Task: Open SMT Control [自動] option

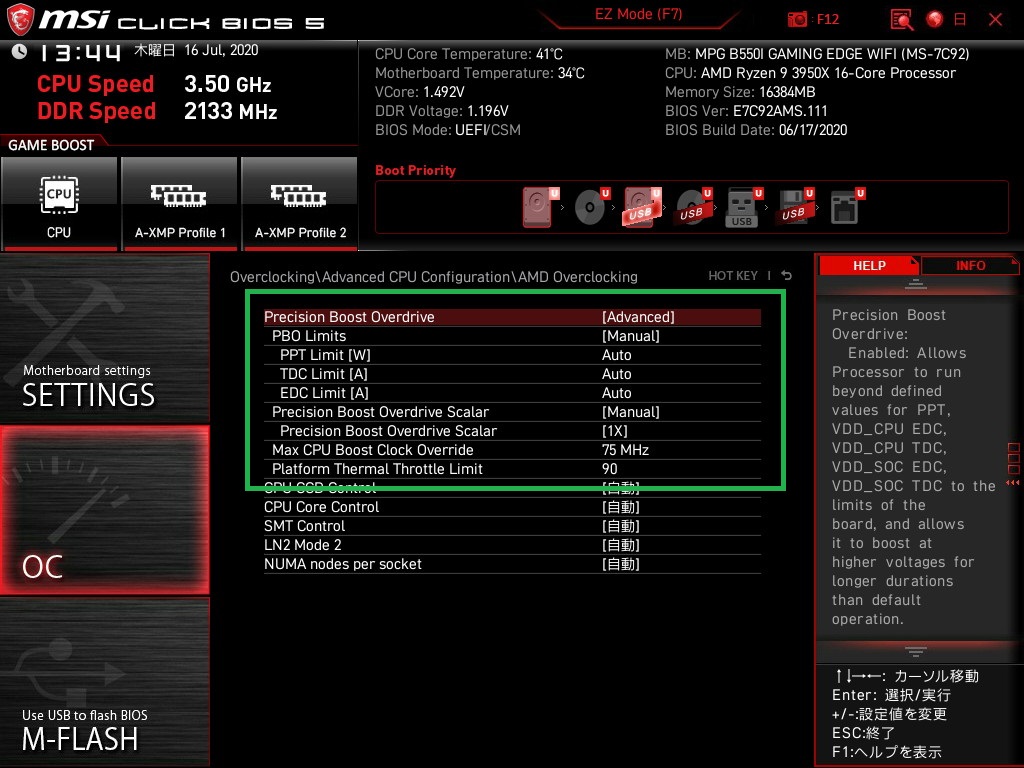Action: coord(620,526)
